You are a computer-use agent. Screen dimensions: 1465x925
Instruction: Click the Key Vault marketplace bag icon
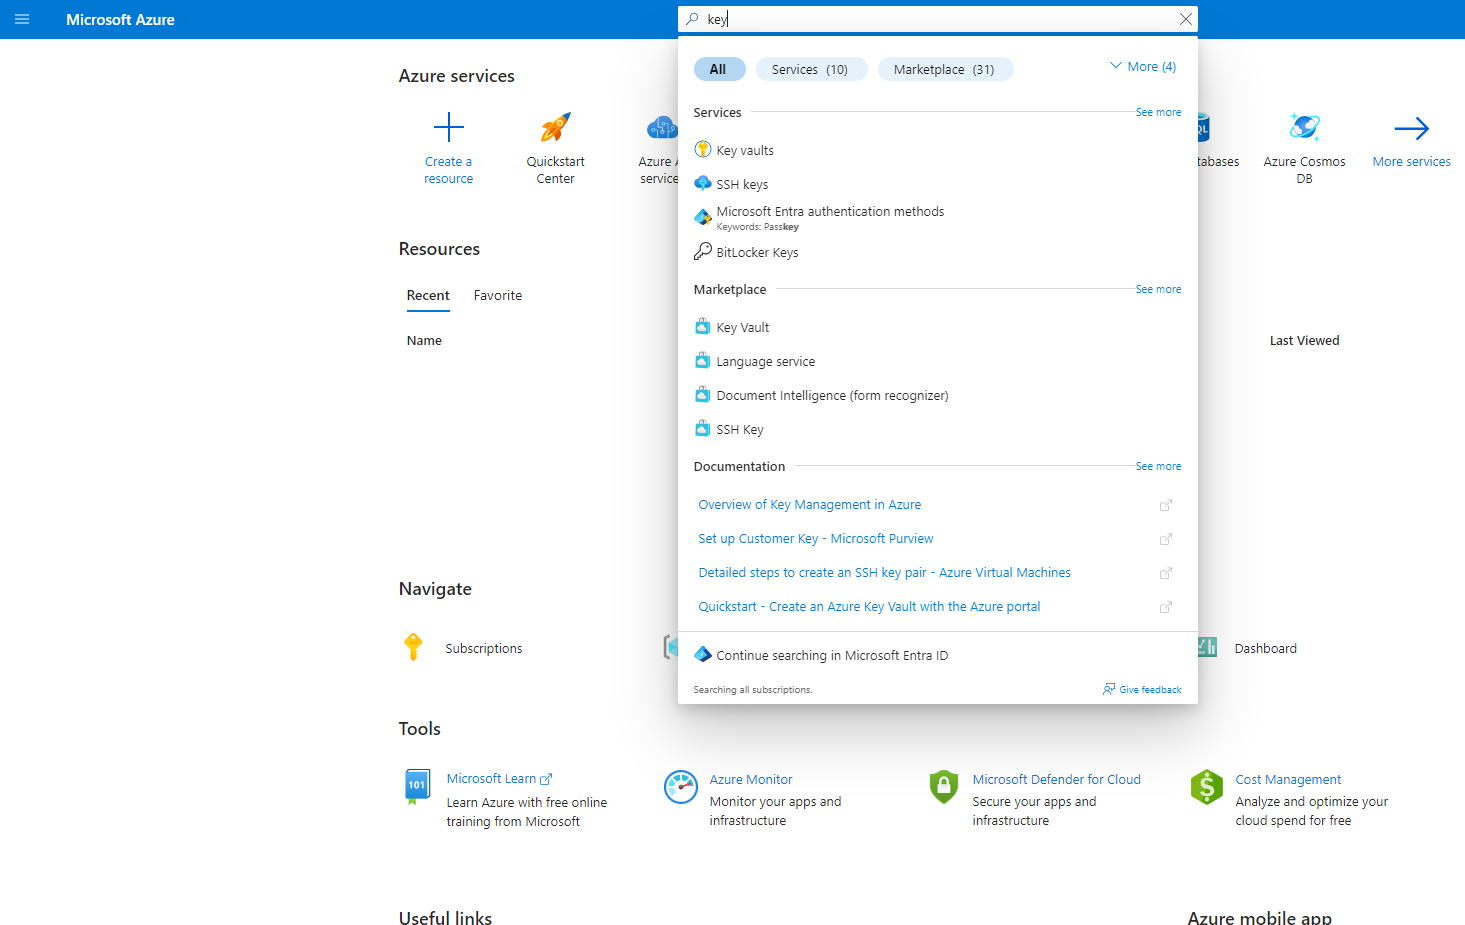click(703, 327)
